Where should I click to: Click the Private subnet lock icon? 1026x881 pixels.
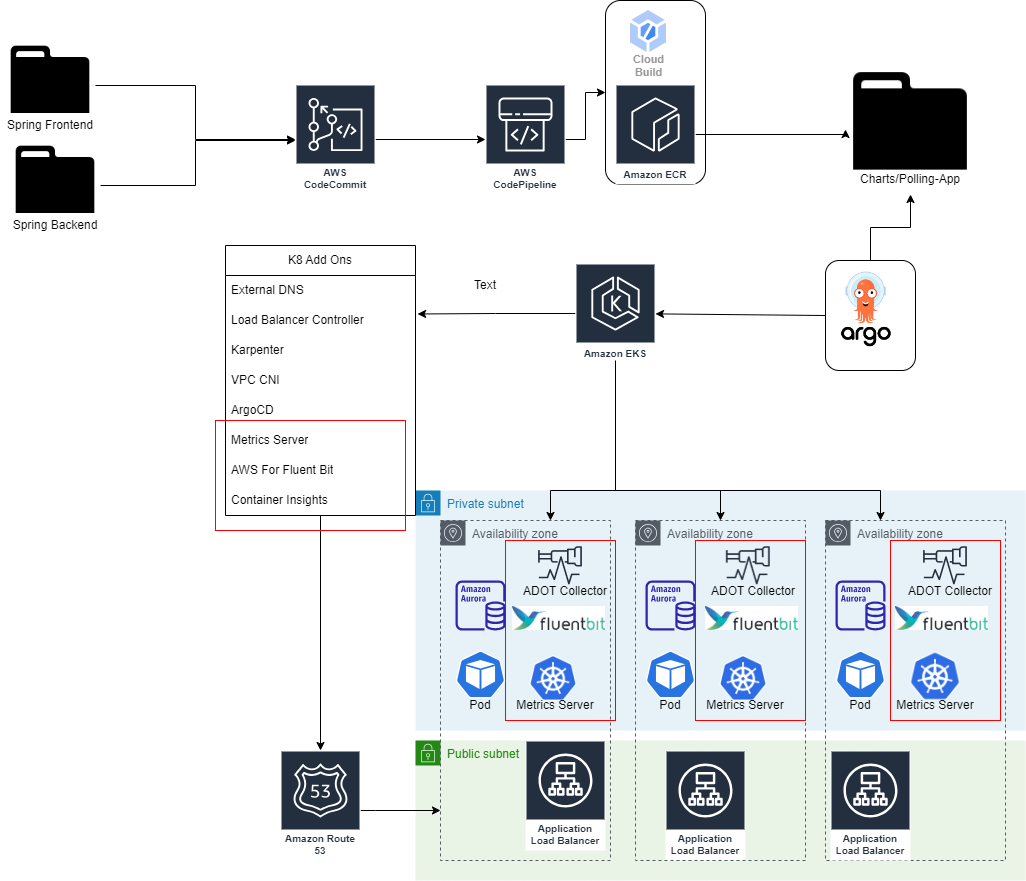pos(428,503)
